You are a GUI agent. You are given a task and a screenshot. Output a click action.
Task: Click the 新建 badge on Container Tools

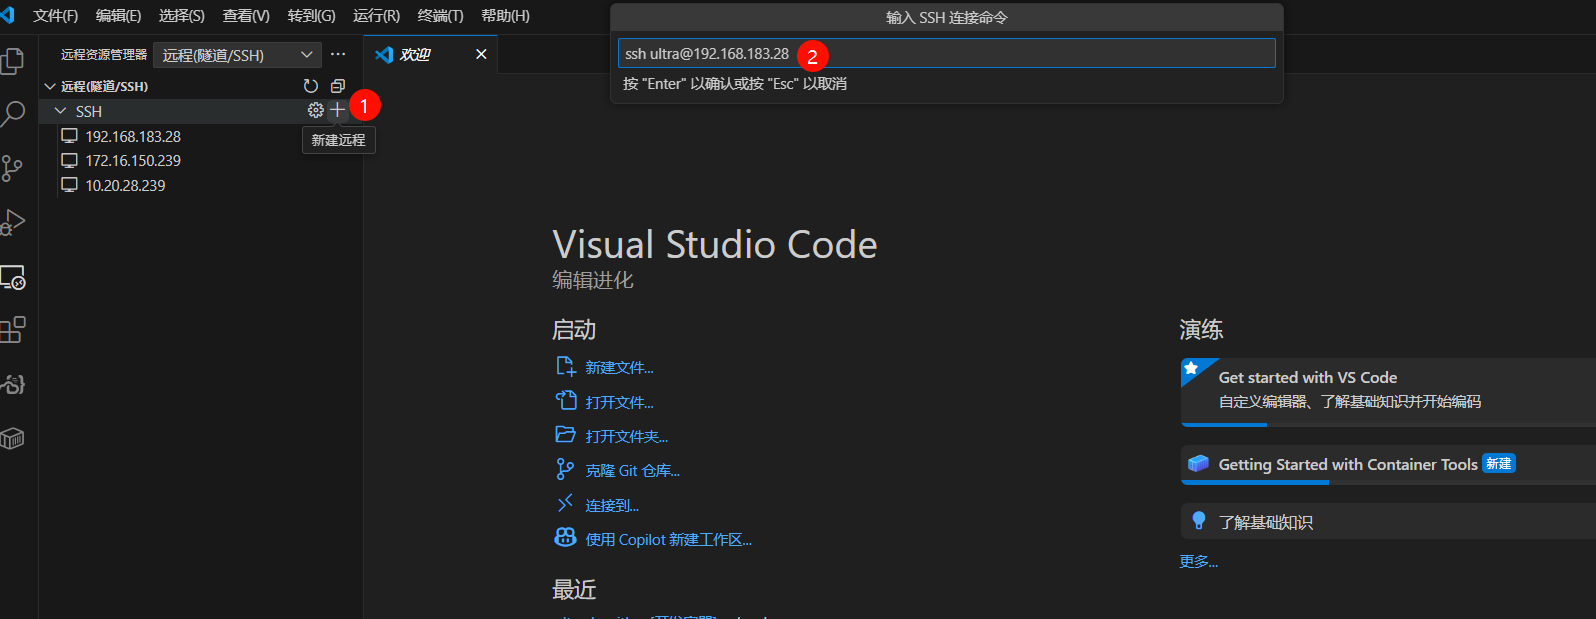pyautogui.click(x=1498, y=463)
